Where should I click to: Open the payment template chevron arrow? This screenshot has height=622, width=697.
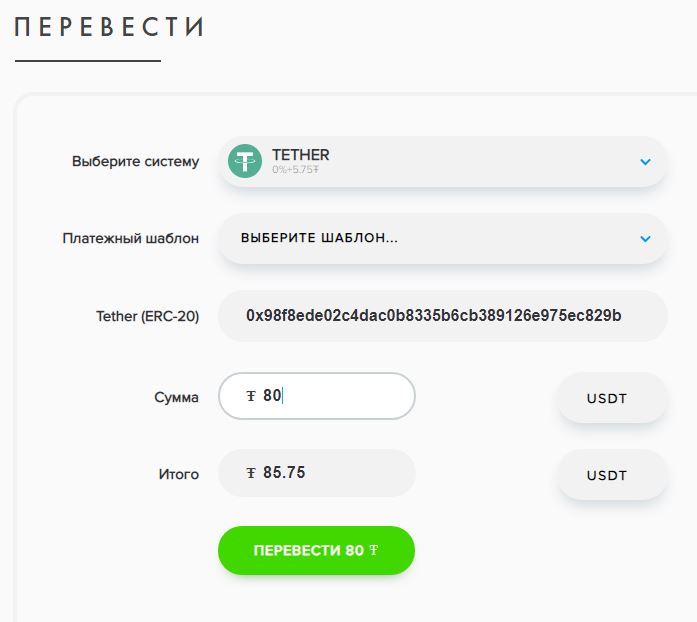645,239
